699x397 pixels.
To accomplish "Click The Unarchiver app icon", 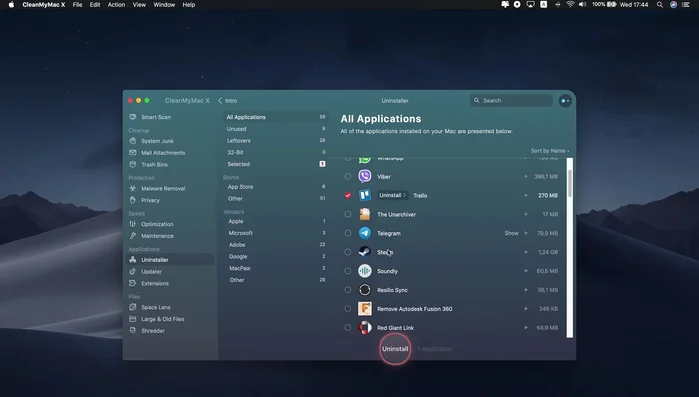I will tap(365, 214).
